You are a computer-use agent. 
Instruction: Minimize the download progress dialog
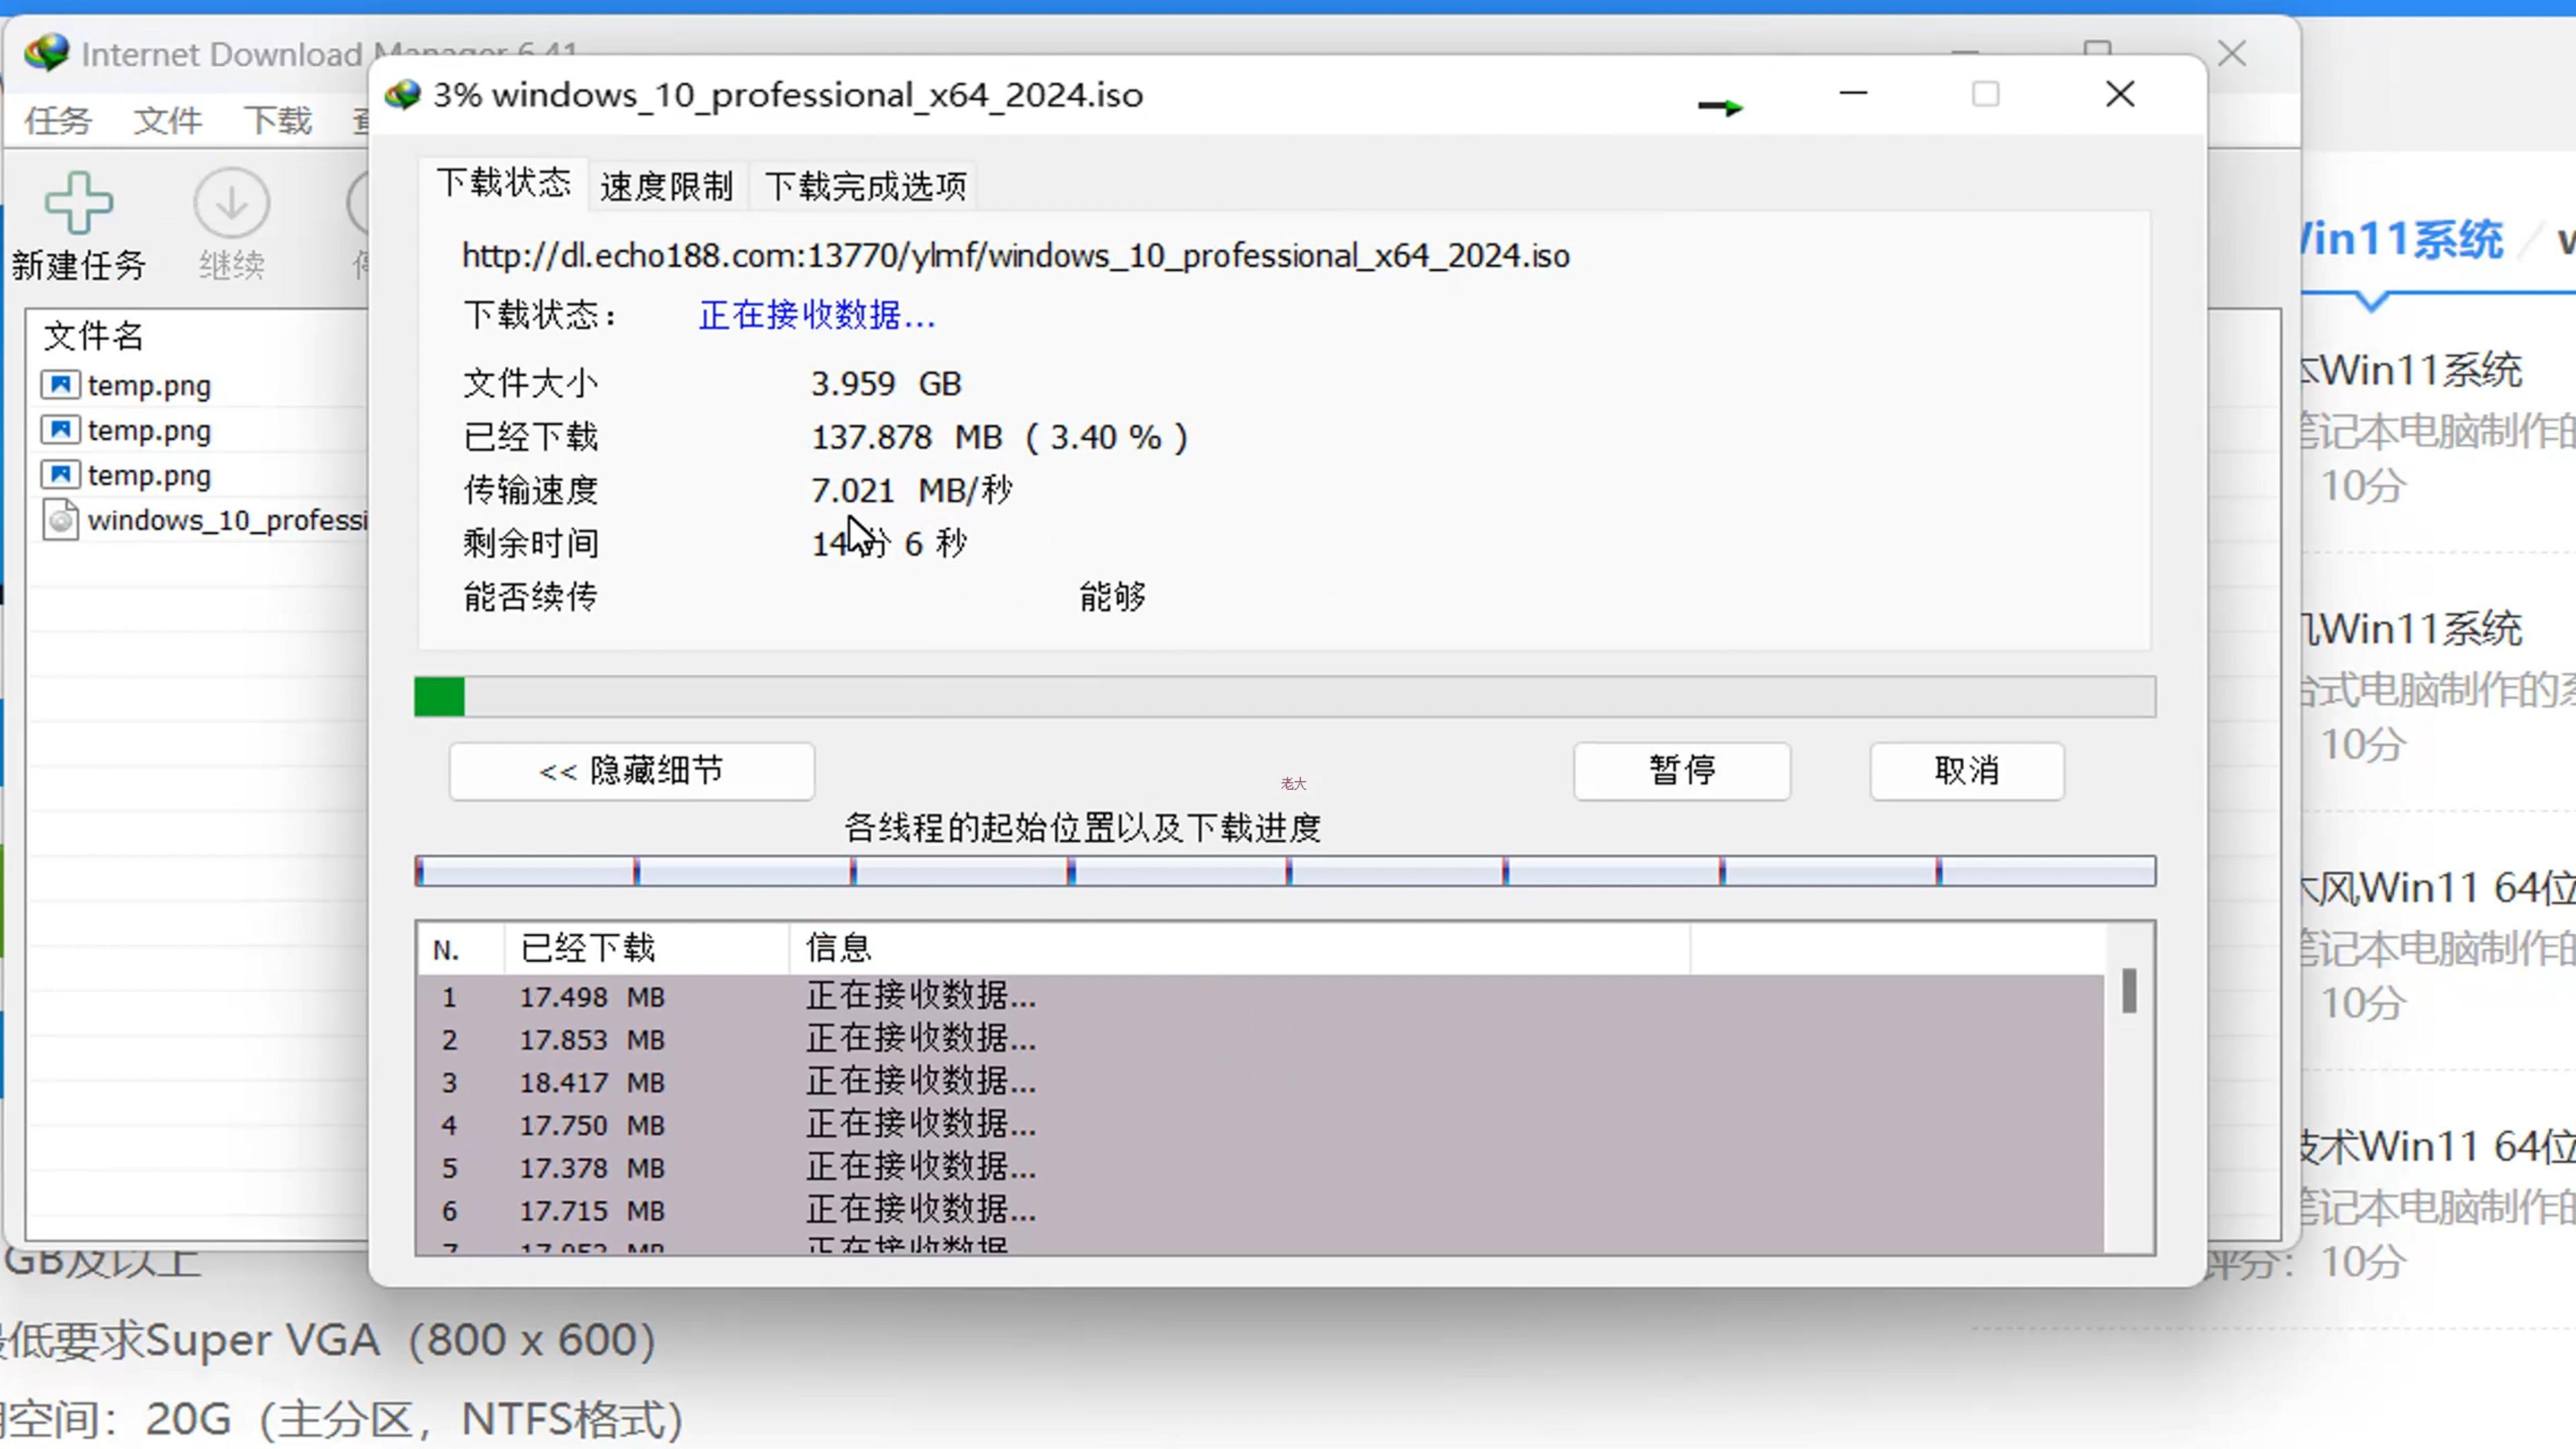[x=1853, y=95]
